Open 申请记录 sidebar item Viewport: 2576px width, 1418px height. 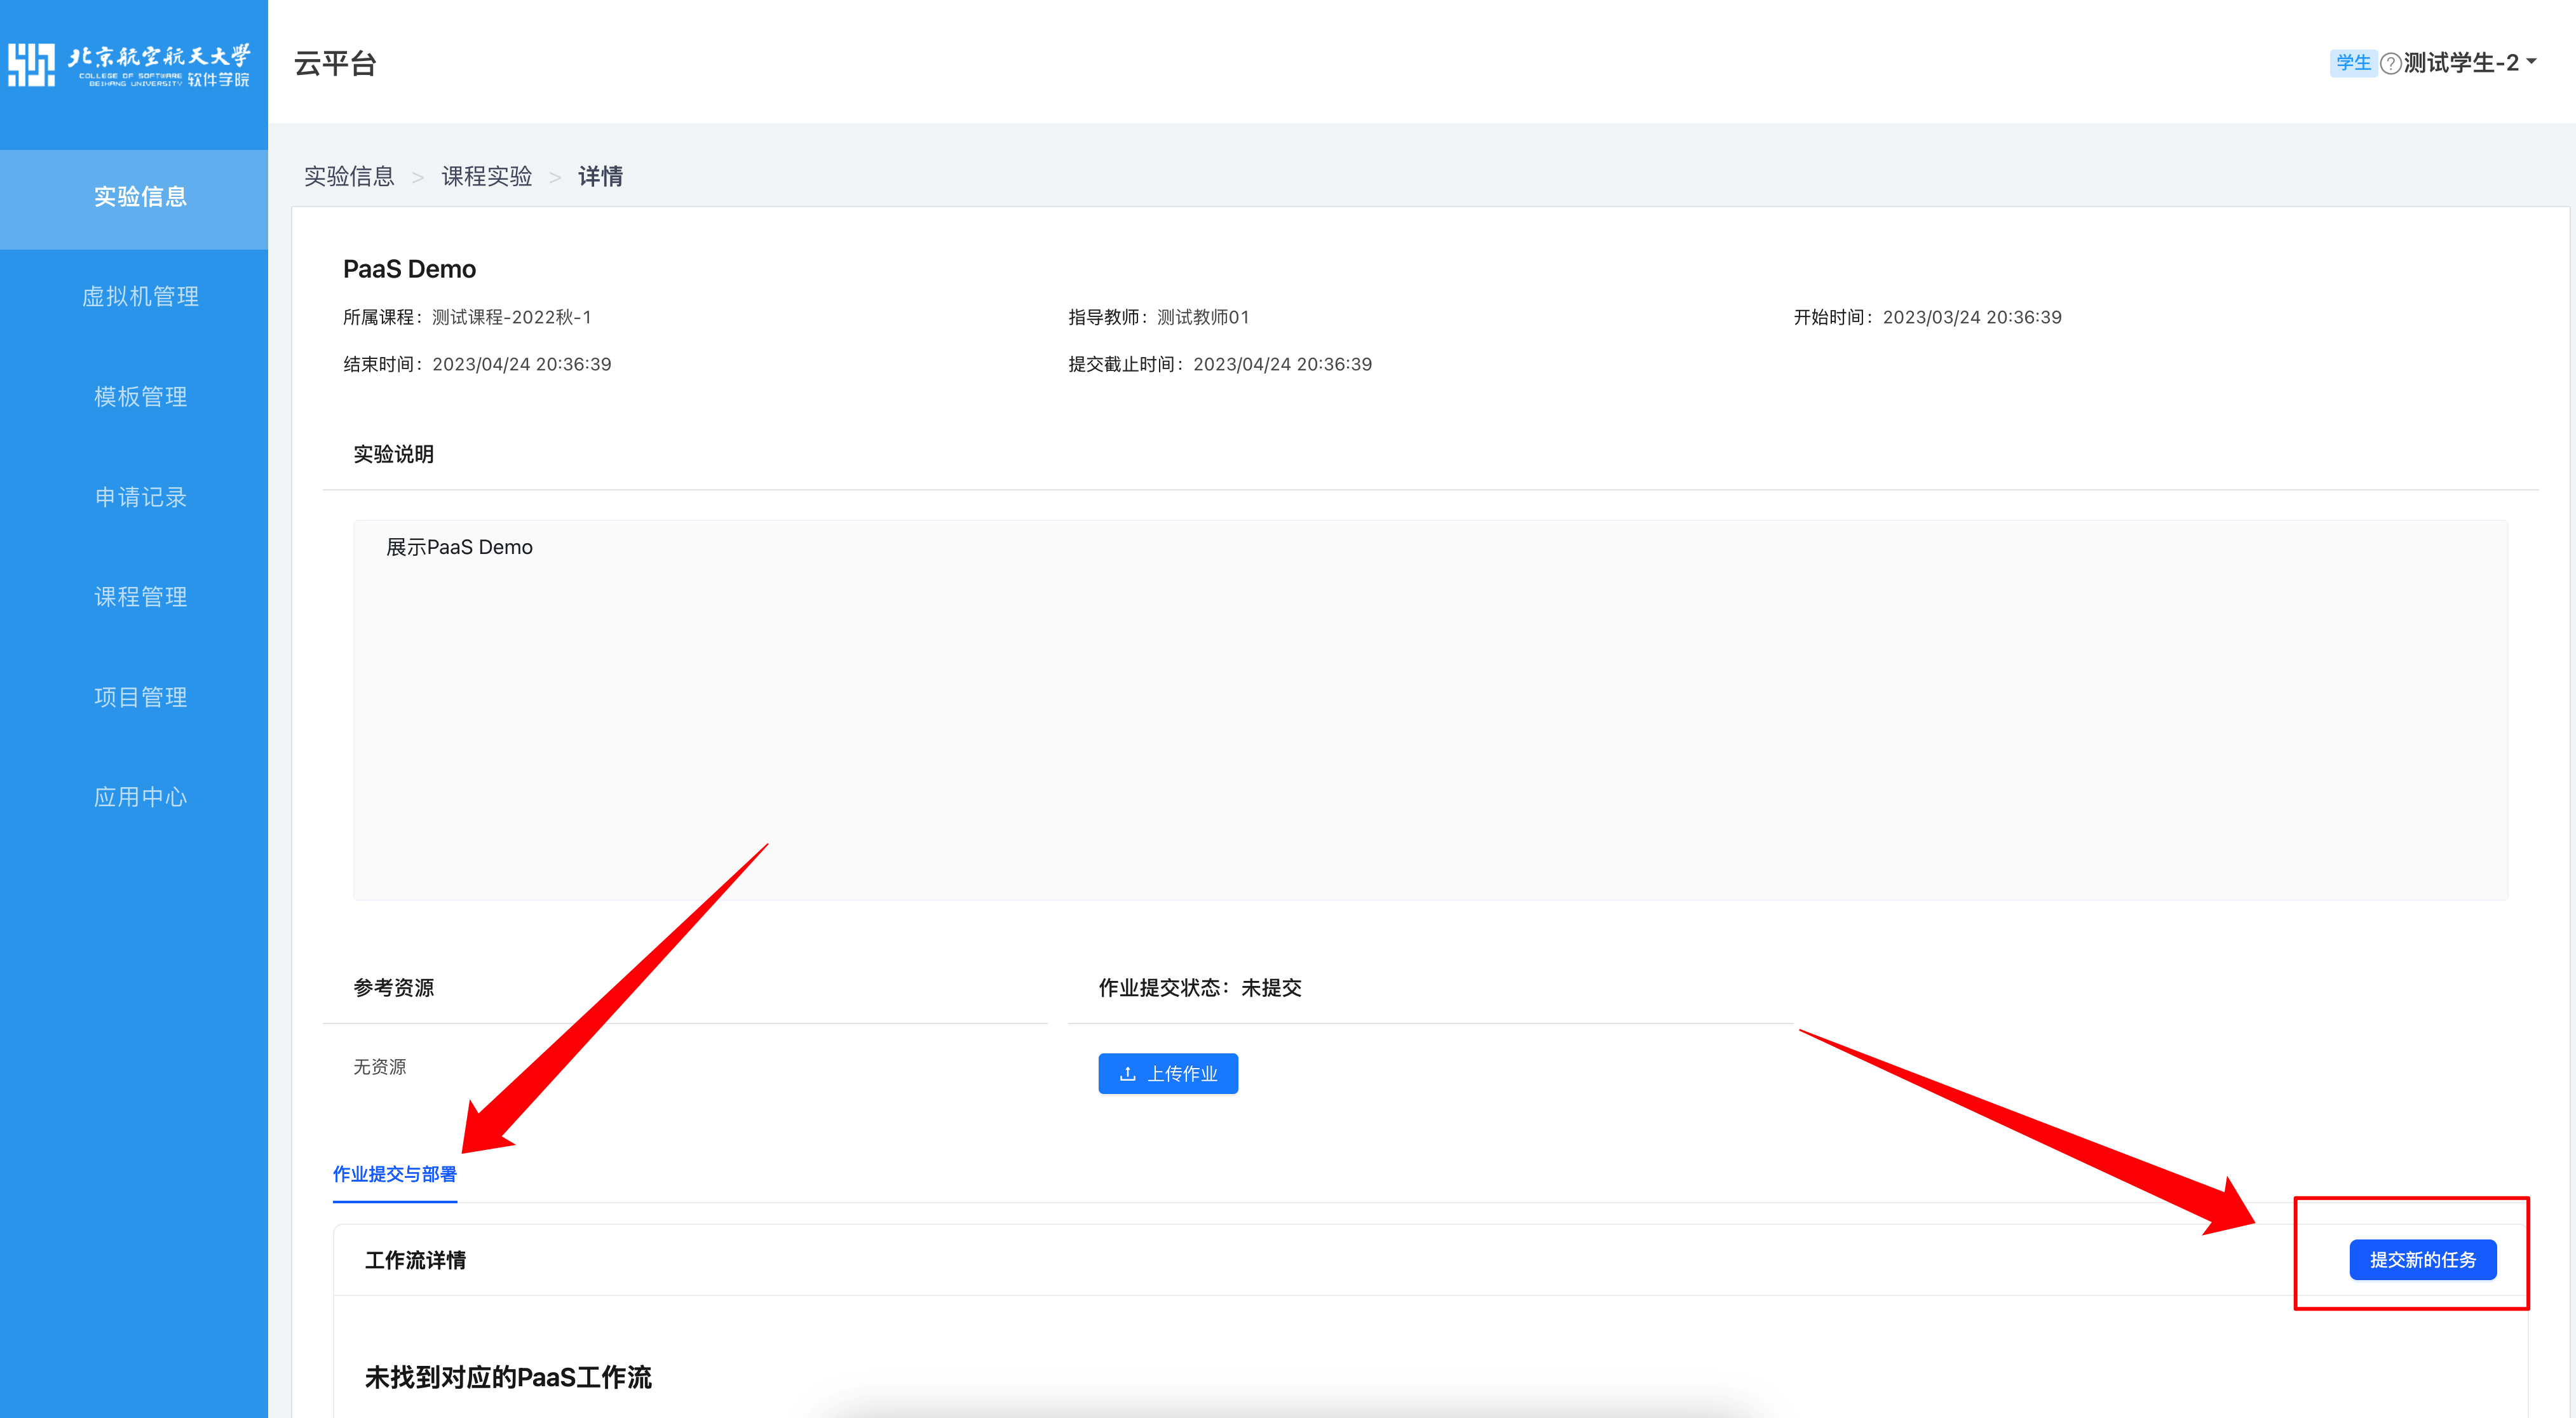coord(140,497)
